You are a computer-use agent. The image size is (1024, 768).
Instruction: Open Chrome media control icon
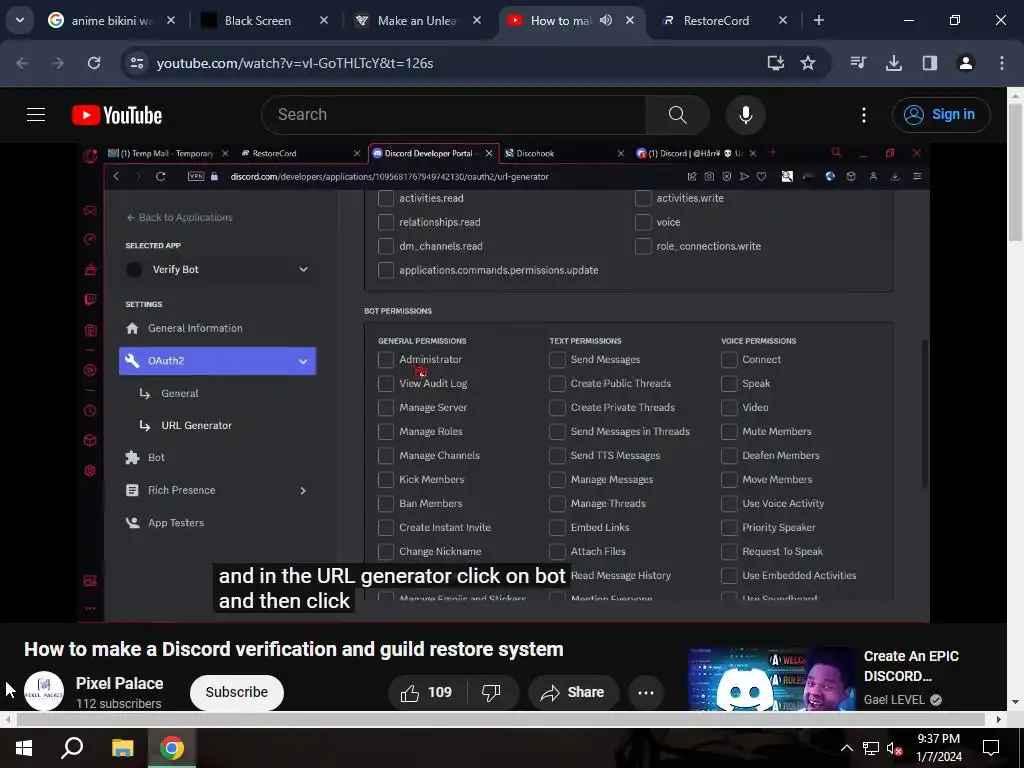coord(858,63)
